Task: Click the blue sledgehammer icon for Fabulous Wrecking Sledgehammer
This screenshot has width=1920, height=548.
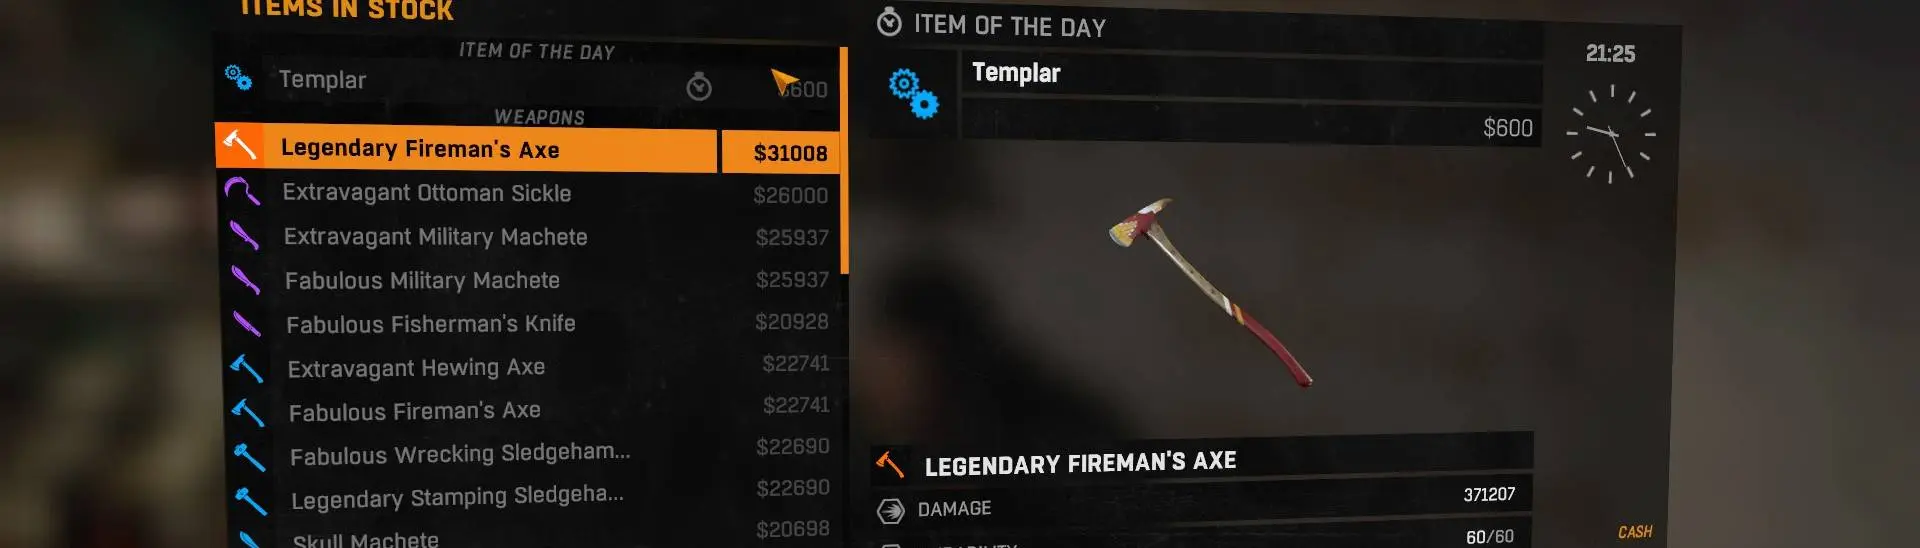Action: [249, 456]
